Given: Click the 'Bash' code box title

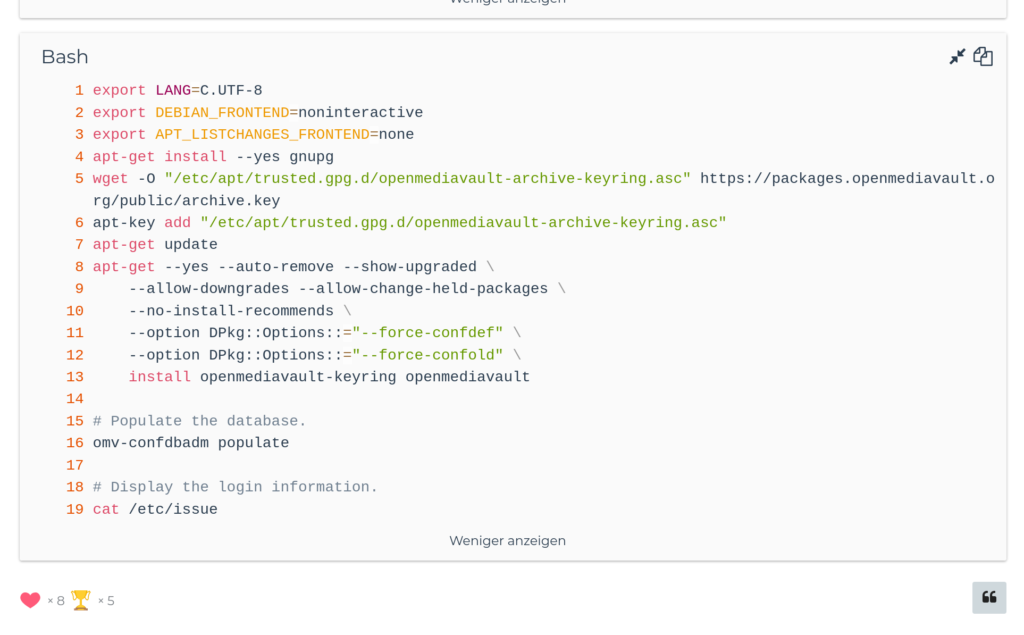Looking at the screenshot, I should pyautogui.click(x=65, y=57).
